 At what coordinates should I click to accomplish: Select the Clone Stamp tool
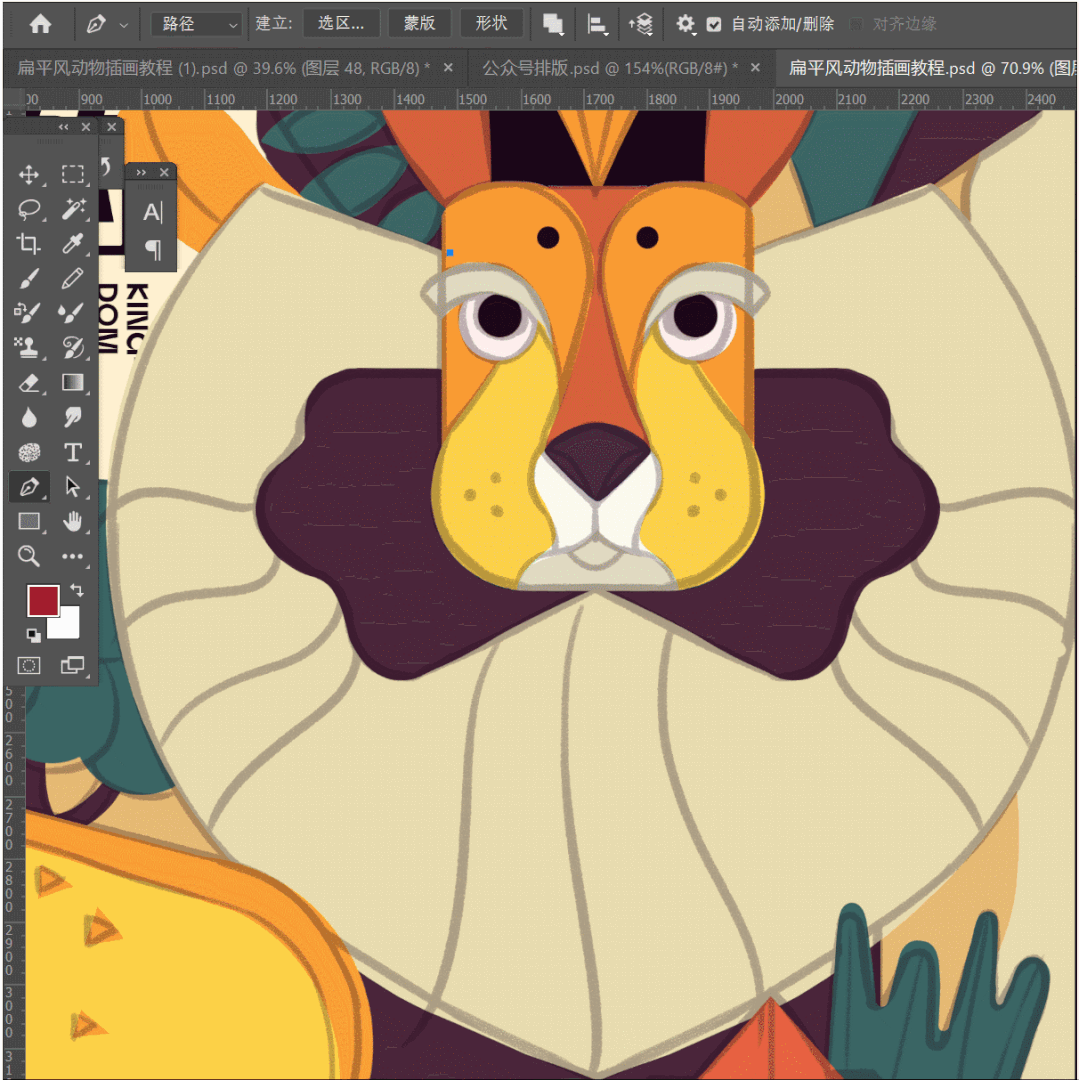[29, 347]
